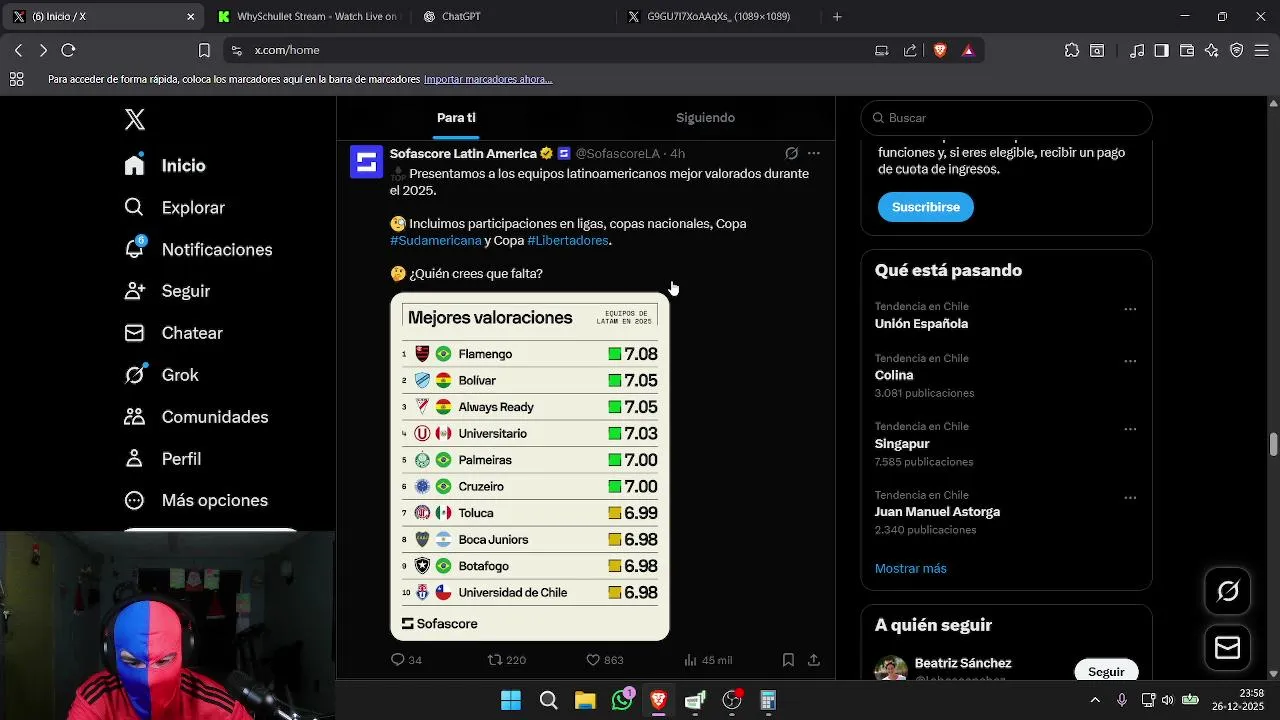Open the apps grid icon in the bookmarks bar

coord(17,79)
